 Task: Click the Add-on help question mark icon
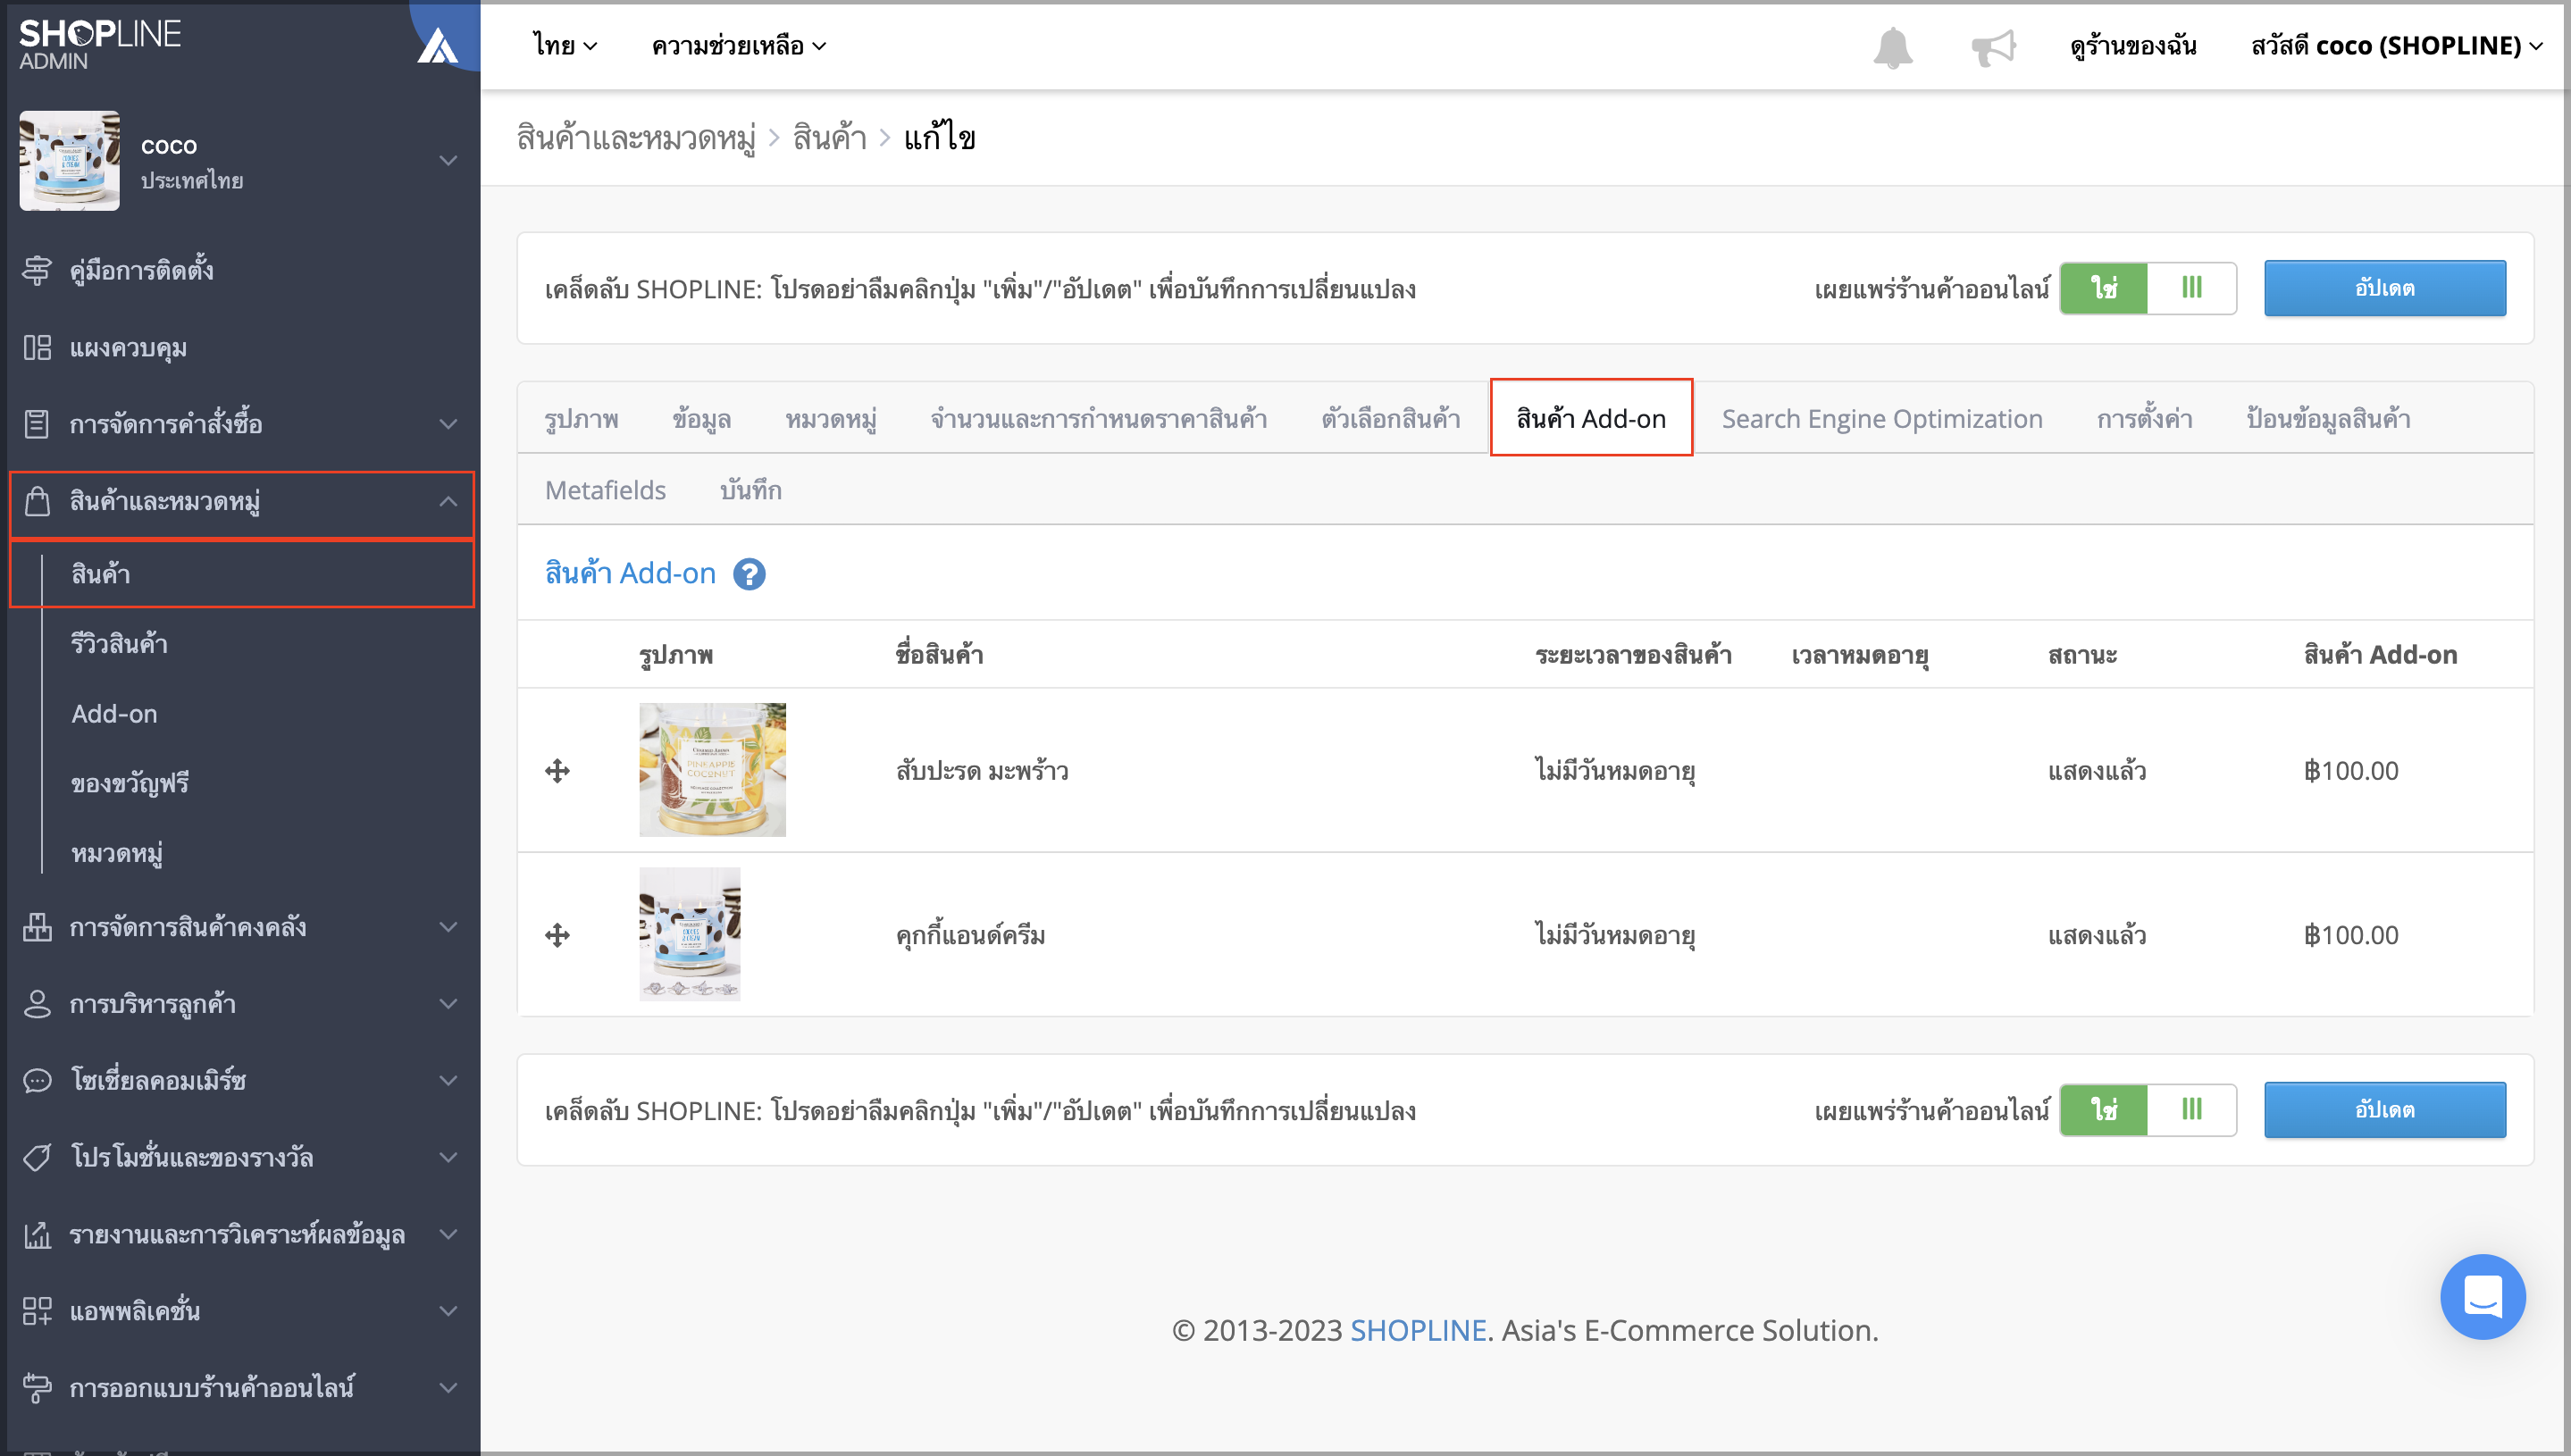pos(749,574)
